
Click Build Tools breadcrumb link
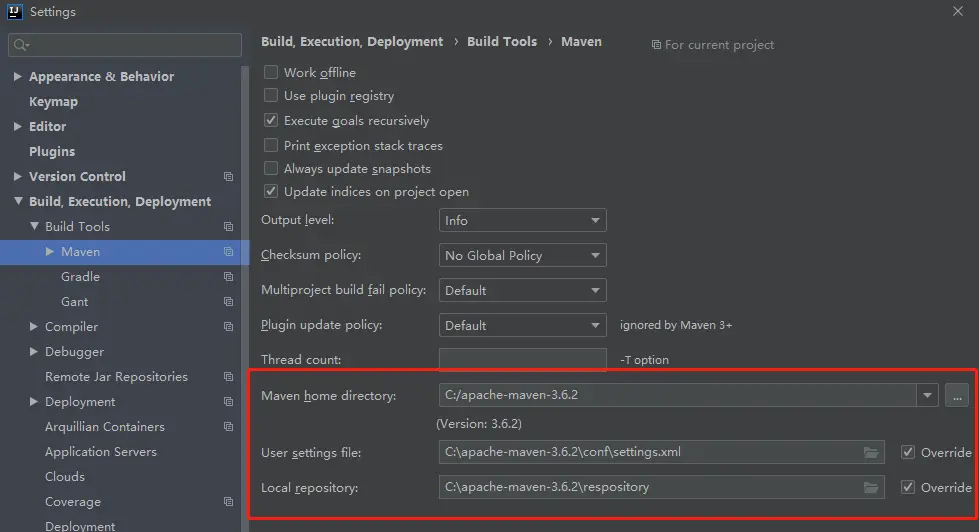pyautogui.click(x=501, y=42)
